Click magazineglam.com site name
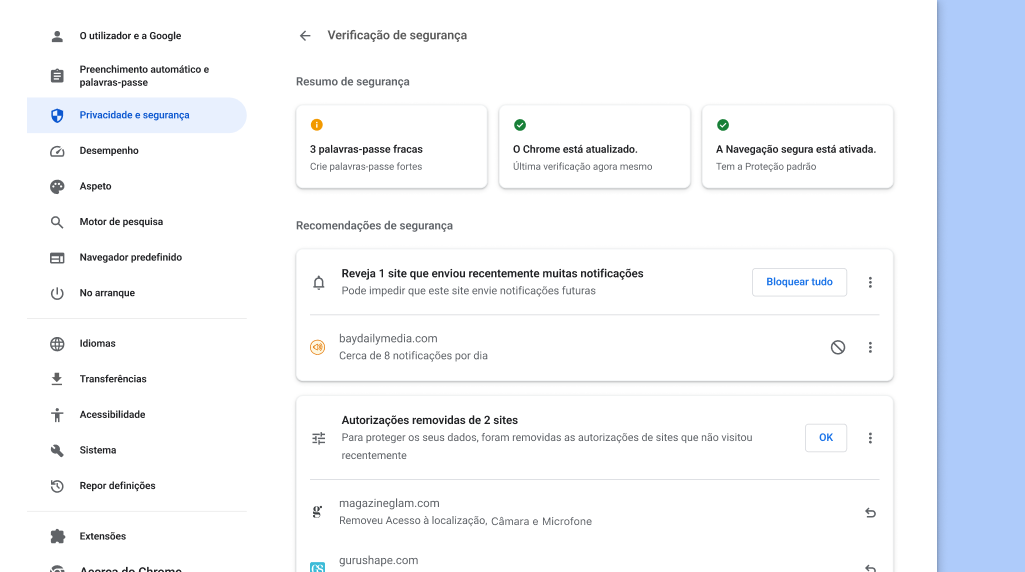Image resolution: width=1025 pixels, height=572 pixels. click(x=389, y=503)
